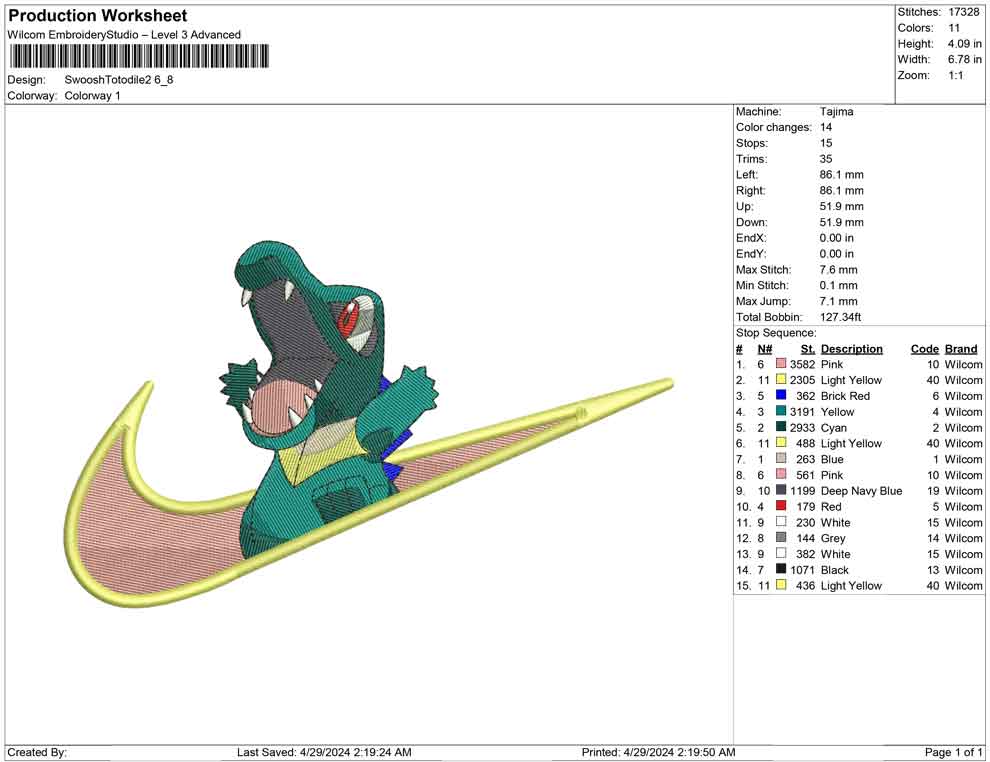The width and height of the screenshot is (990, 762).
Task: Click the White swatch with 230 stitches
Action: click(781, 521)
